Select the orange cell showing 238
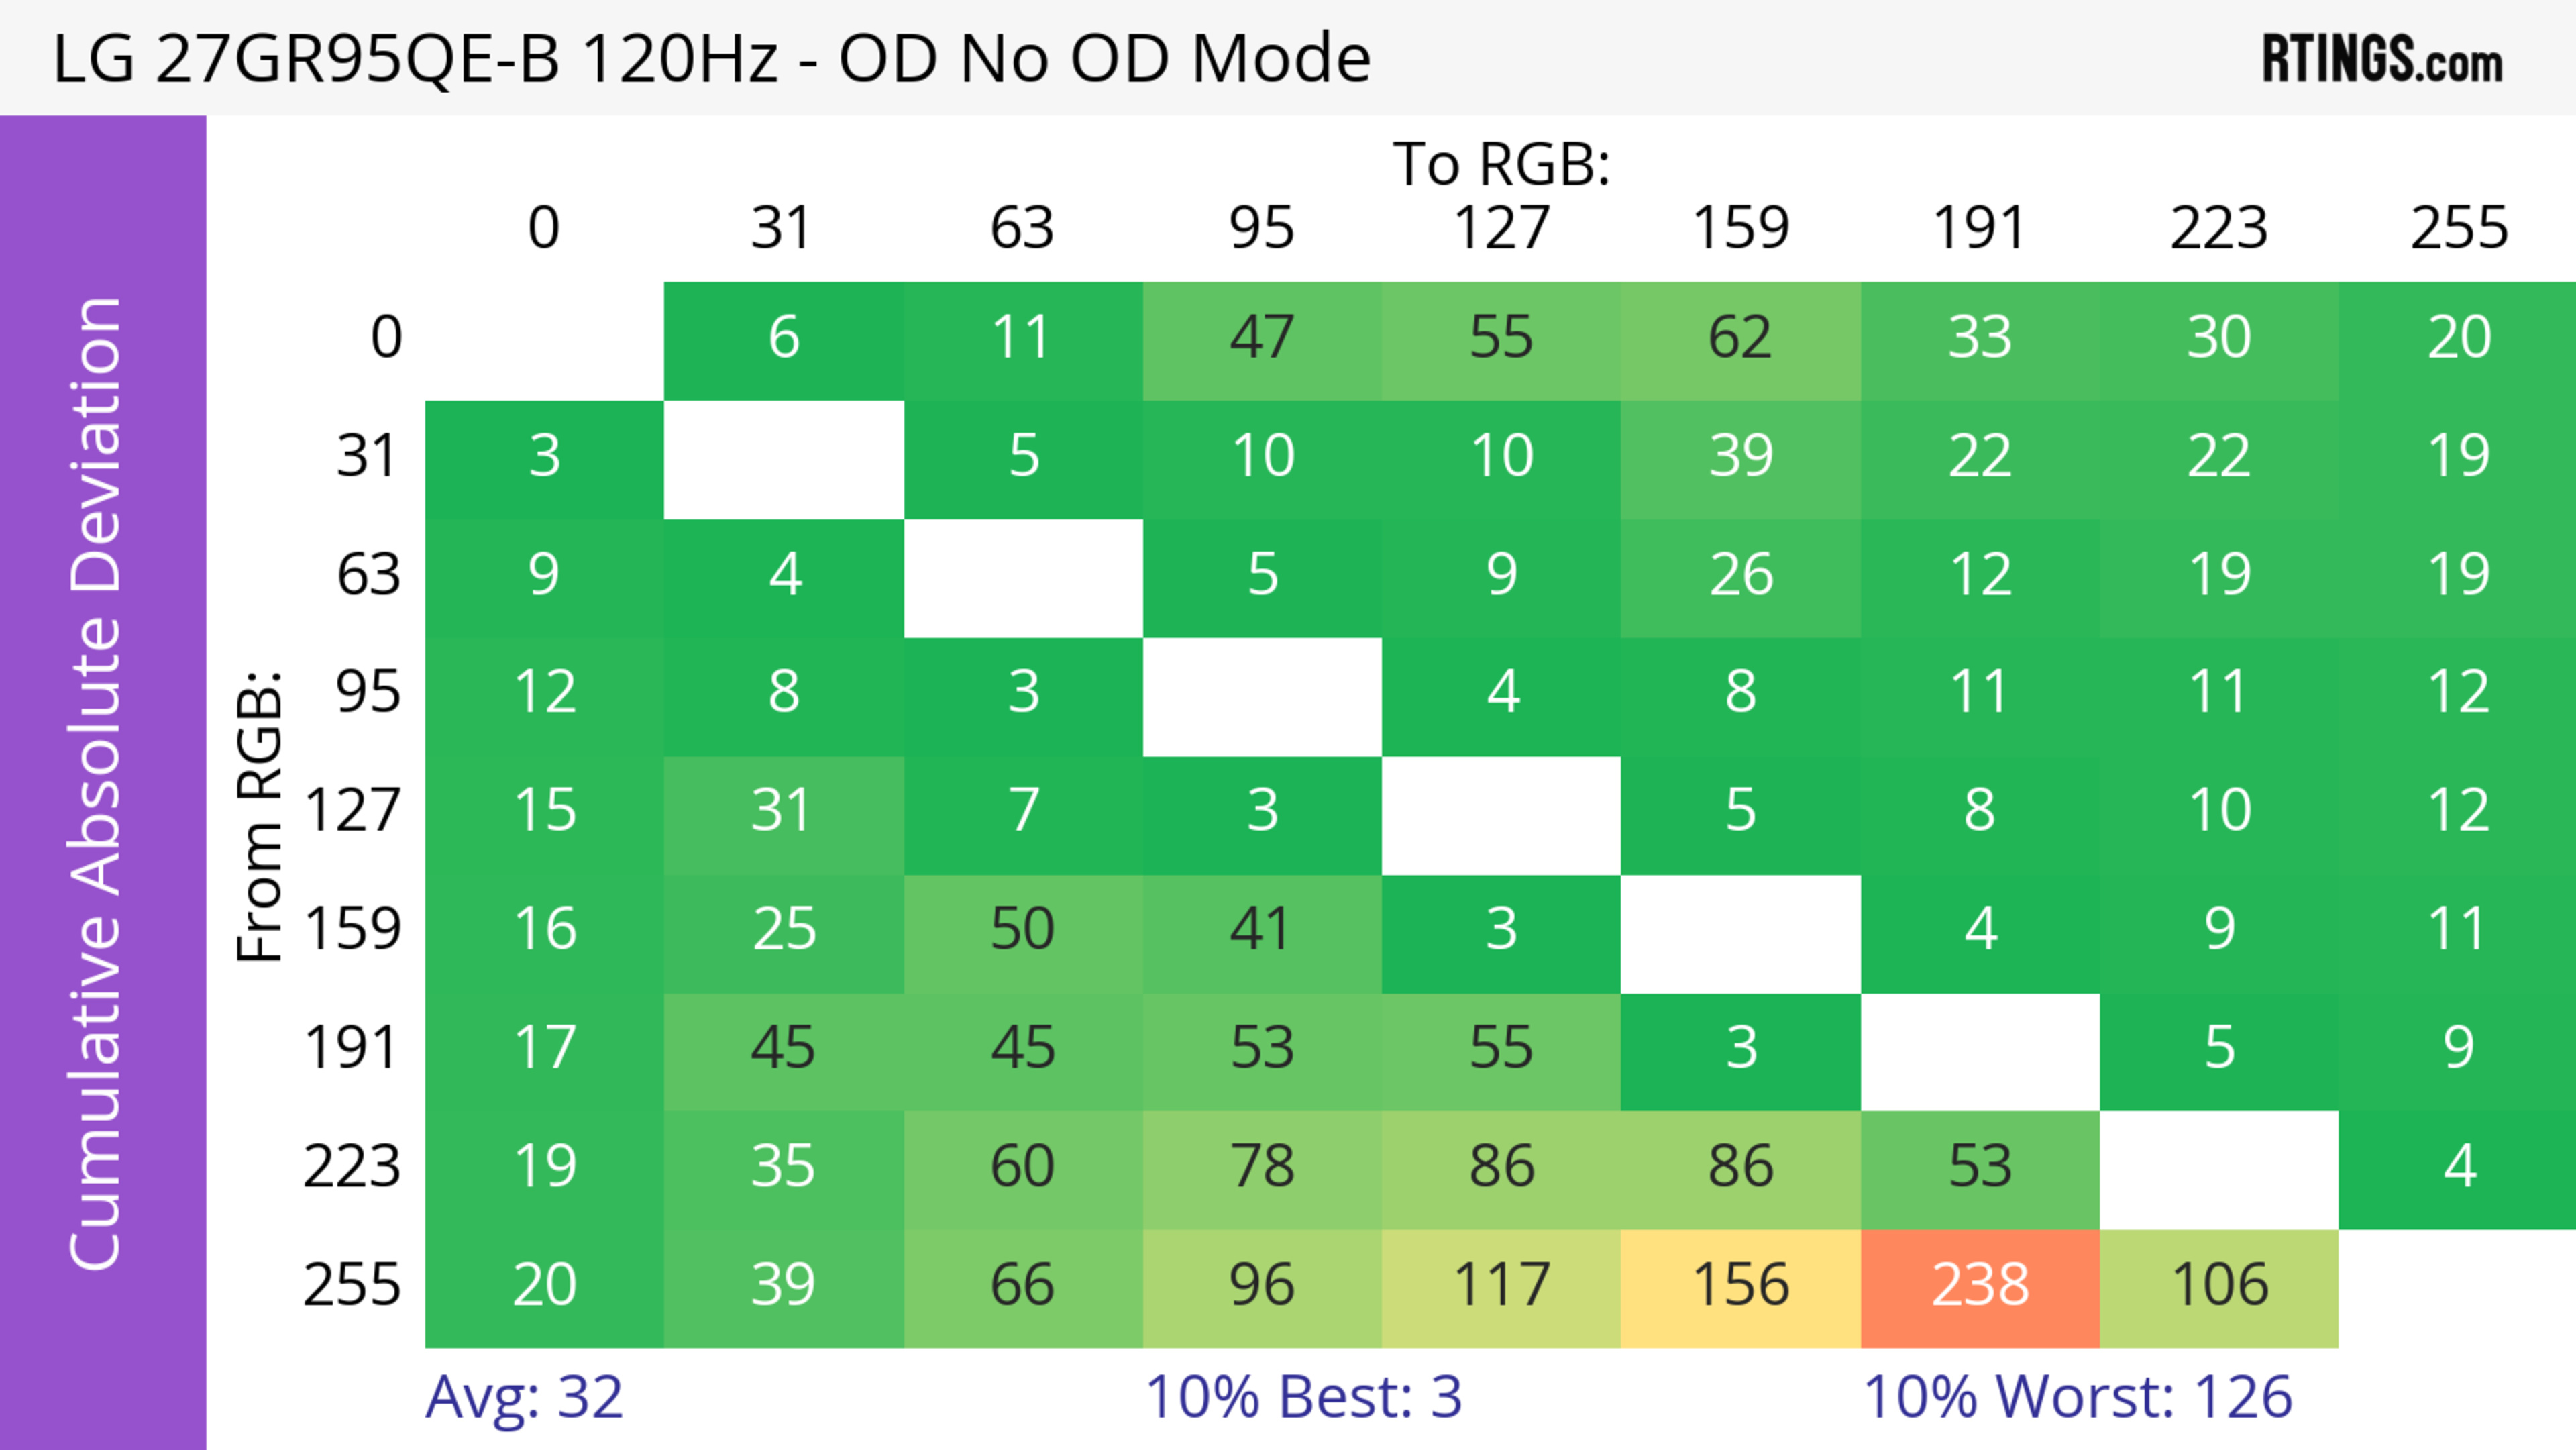Screen dimensions: 2576x1450 [1980, 1287]
